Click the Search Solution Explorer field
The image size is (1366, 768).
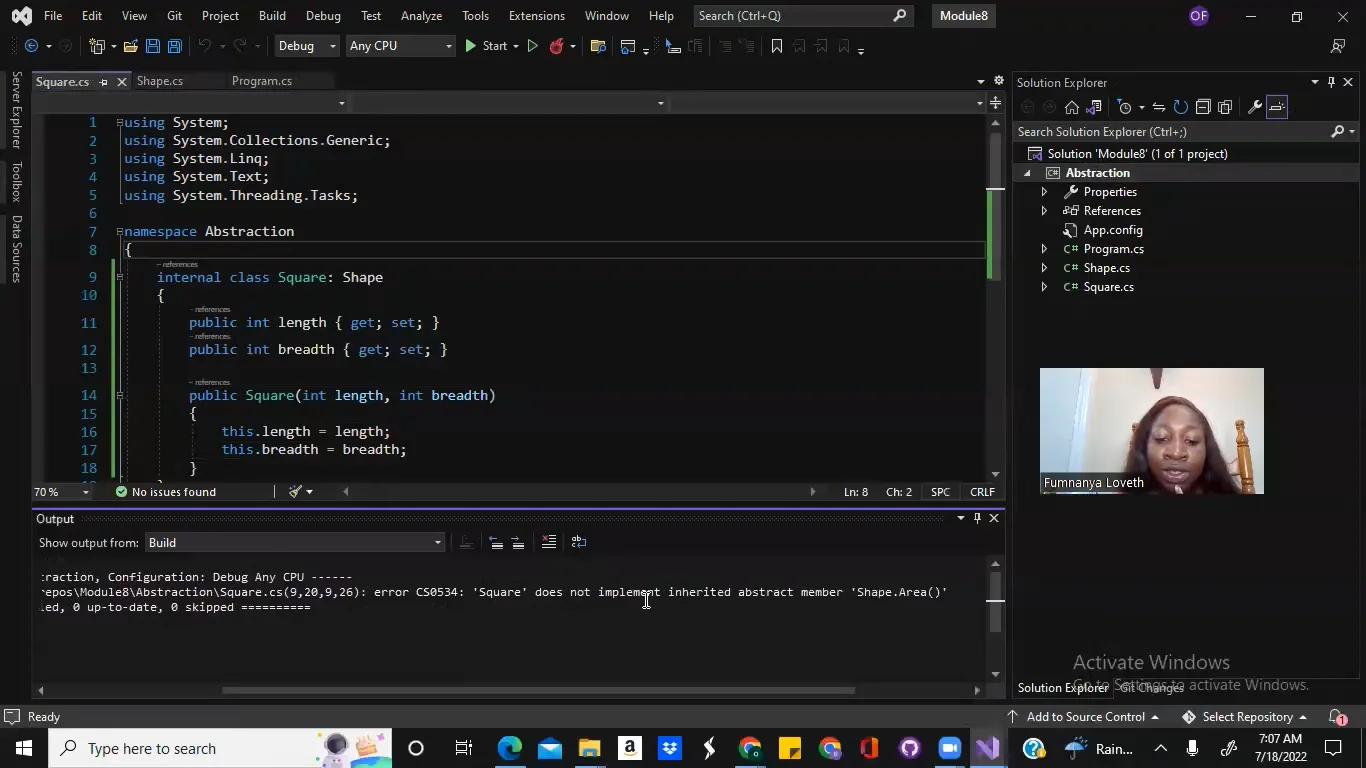(1172, 132)
